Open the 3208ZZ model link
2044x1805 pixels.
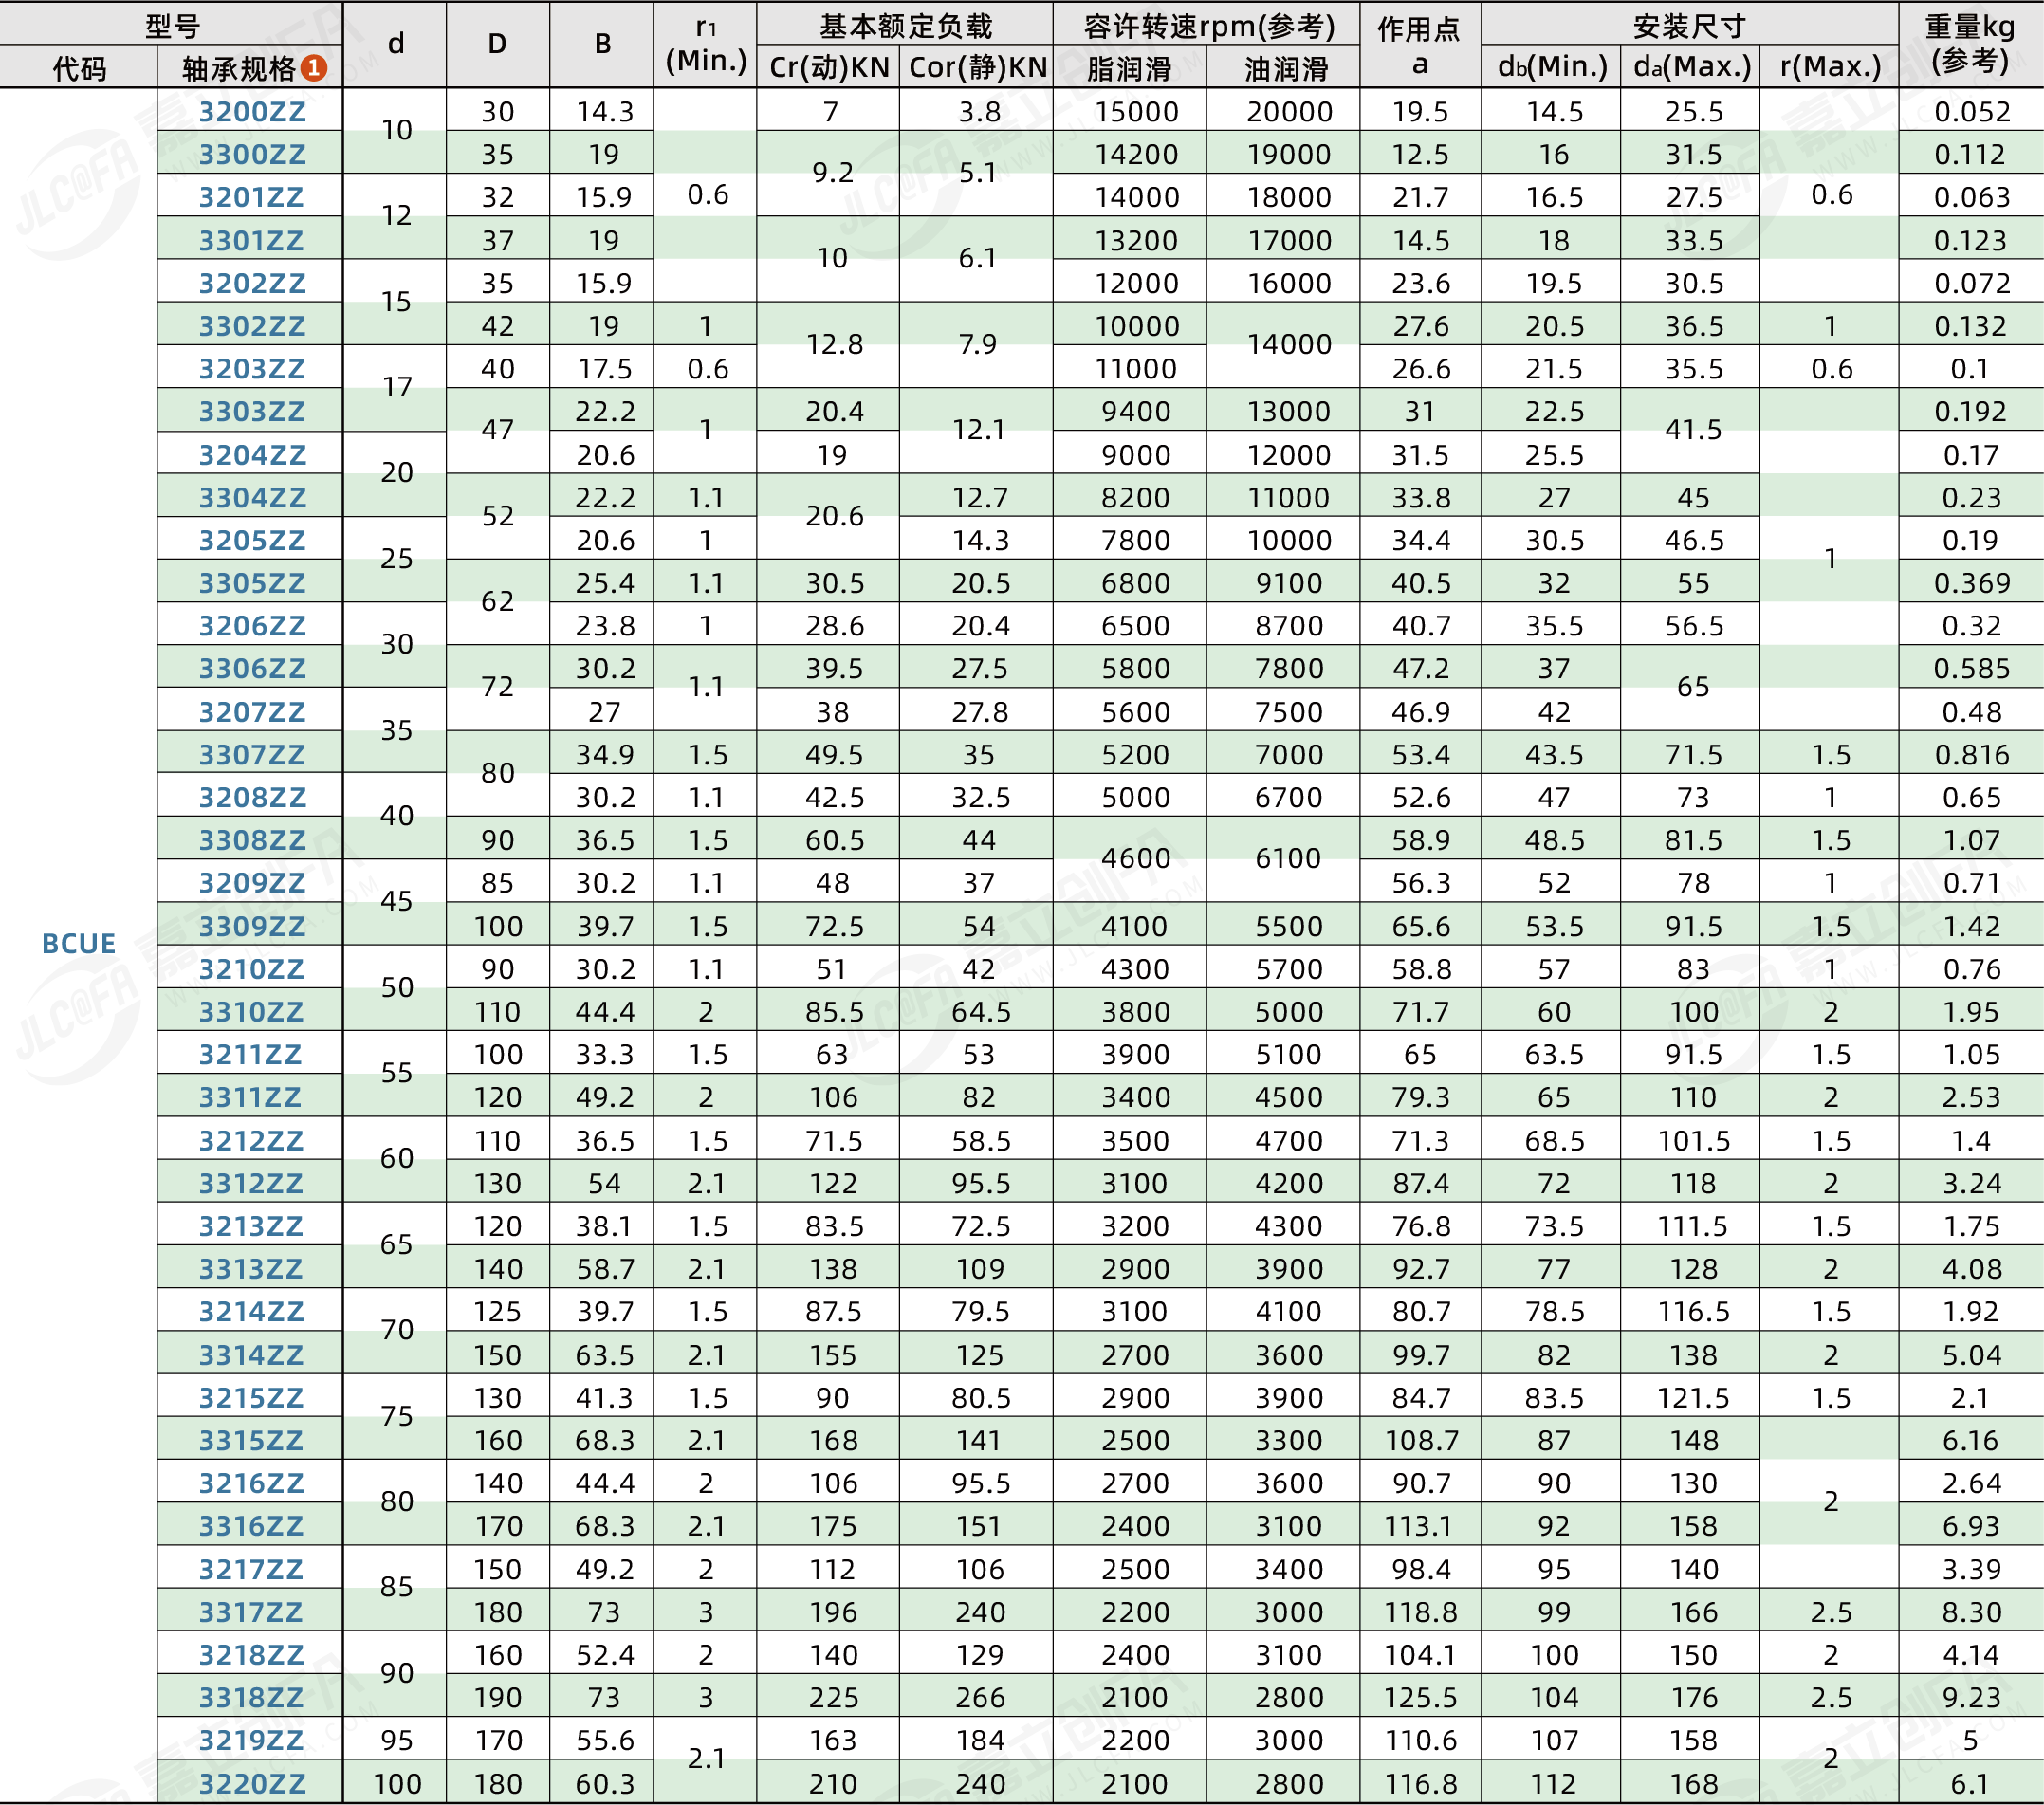[251, 798]
